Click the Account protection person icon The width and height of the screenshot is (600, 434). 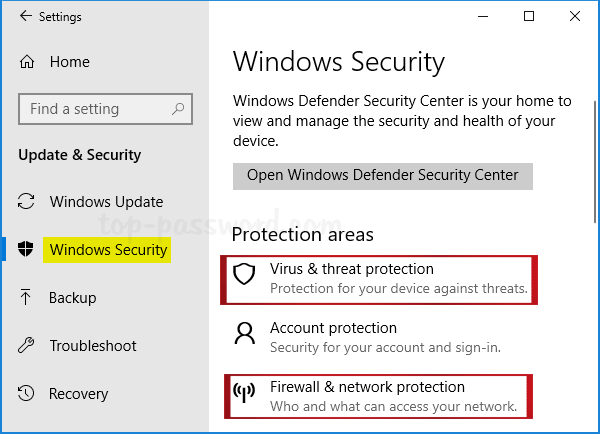click(245, 333)
